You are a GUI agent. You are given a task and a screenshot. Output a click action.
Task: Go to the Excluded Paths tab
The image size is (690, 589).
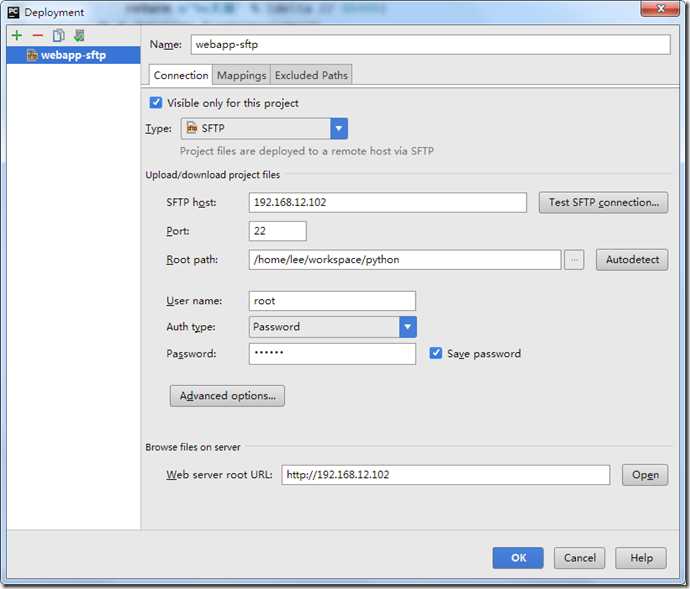[311, 75]
